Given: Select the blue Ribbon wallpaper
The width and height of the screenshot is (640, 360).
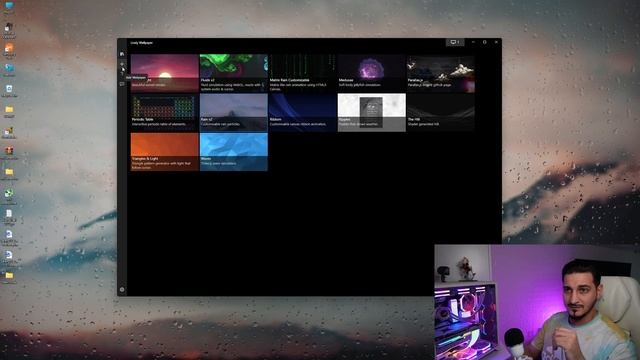Looking at the screenshot, I should coord(302,112).
